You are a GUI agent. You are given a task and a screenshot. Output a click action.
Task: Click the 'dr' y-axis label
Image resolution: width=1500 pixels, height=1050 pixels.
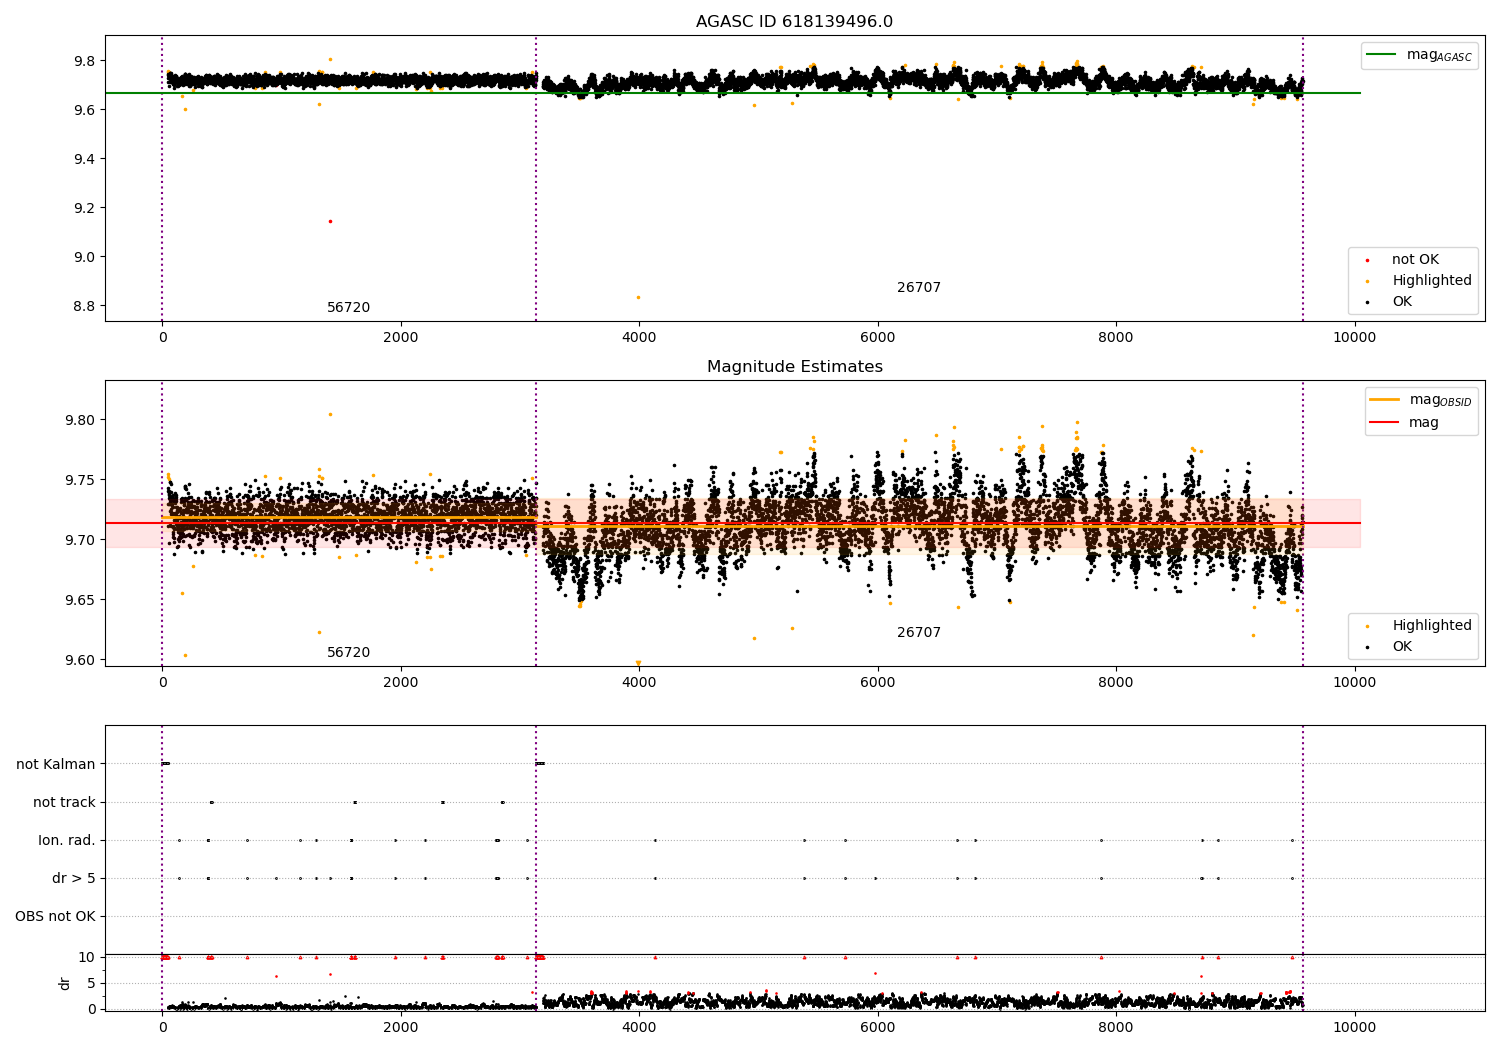65,983
